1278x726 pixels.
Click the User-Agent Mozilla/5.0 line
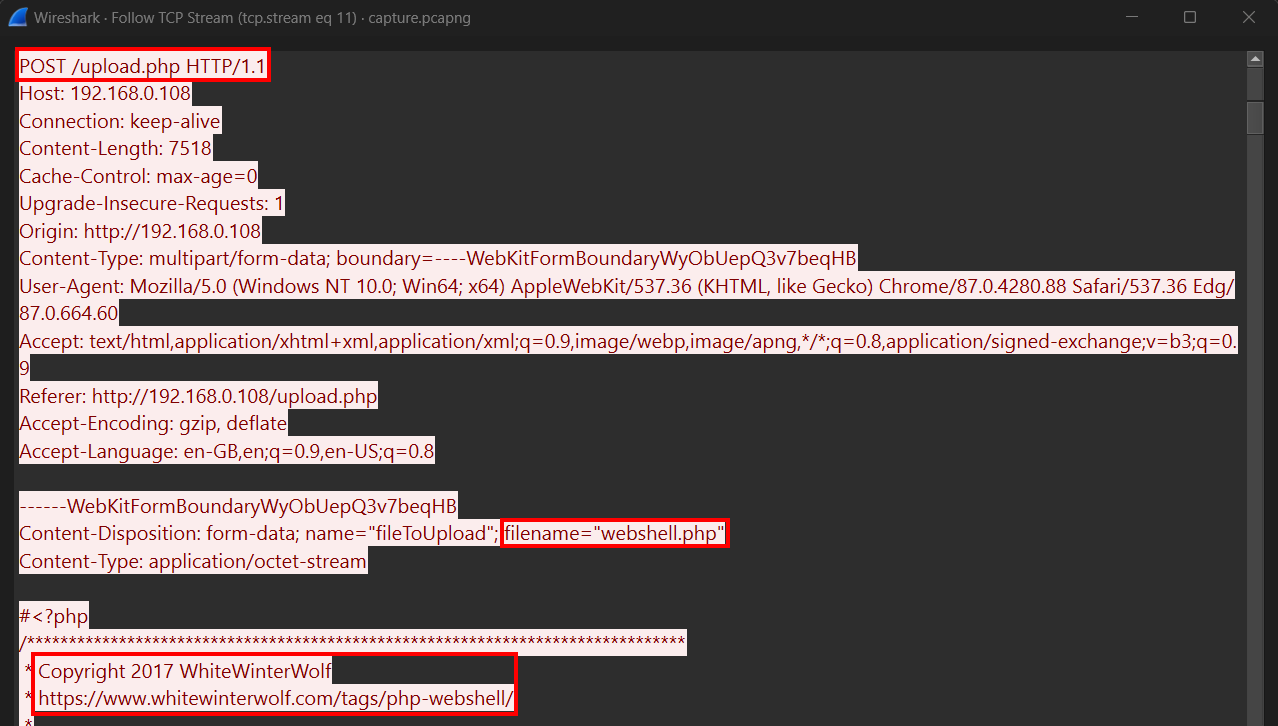[627, 287]
